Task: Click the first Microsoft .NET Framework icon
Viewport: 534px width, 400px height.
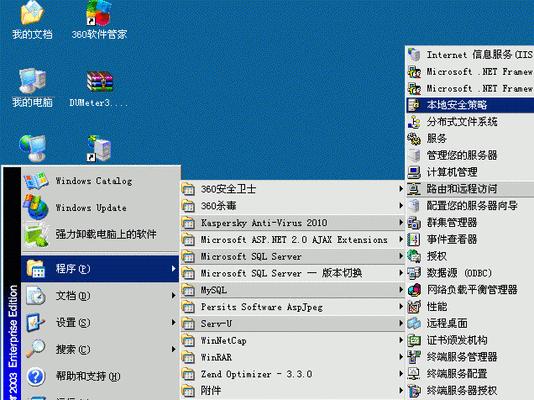Action: (x=414, y=71)
